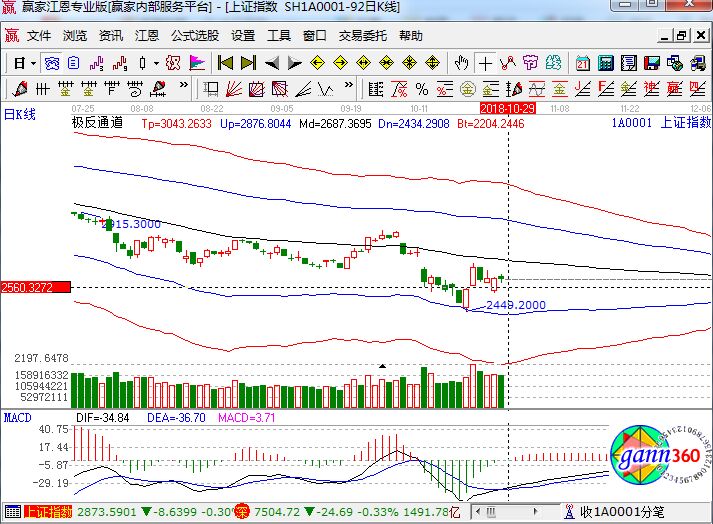Open the 公式选股 menu
The width and height of the screenshot is (713, 524).
tap(194, 36)
